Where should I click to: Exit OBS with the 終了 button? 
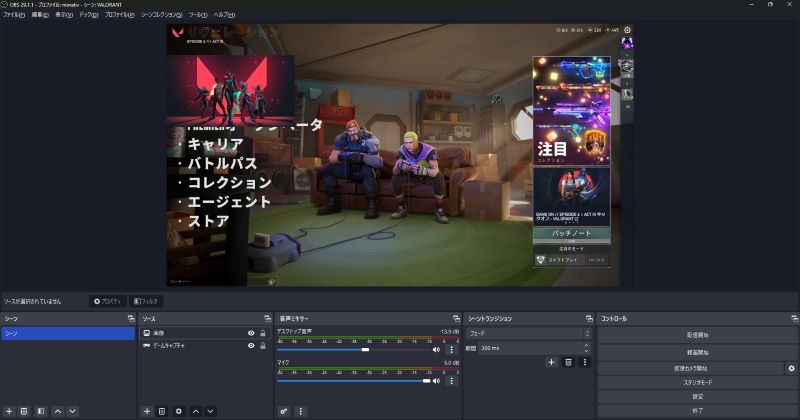pos(697,410)
